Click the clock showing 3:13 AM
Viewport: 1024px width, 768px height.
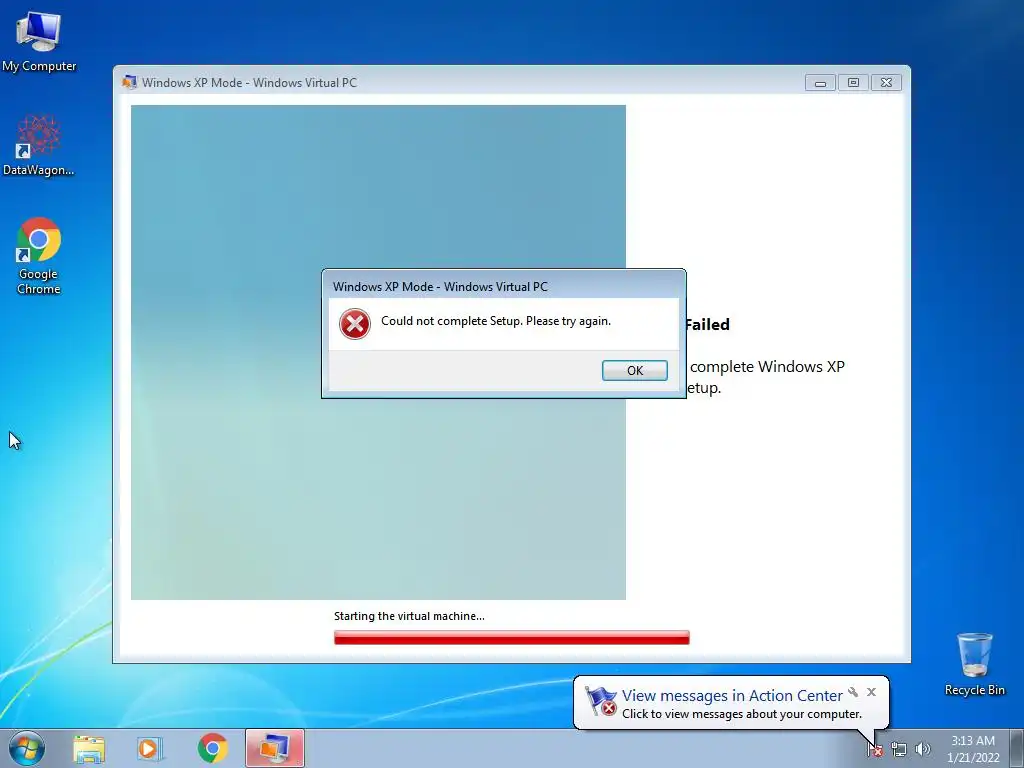(x=972, y=741)
